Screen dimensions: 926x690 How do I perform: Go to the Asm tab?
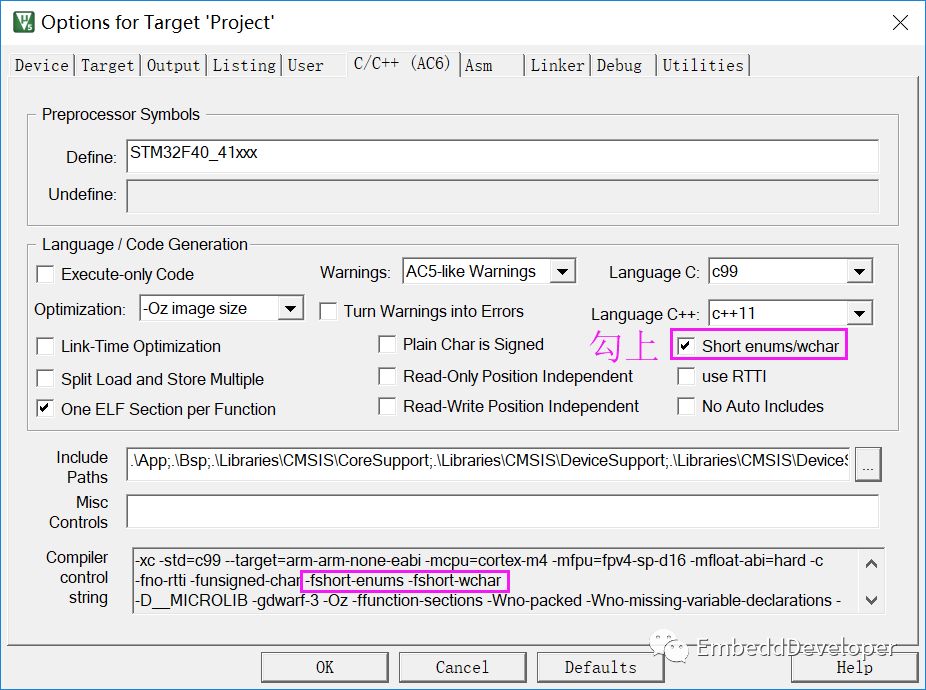(478, 65)
